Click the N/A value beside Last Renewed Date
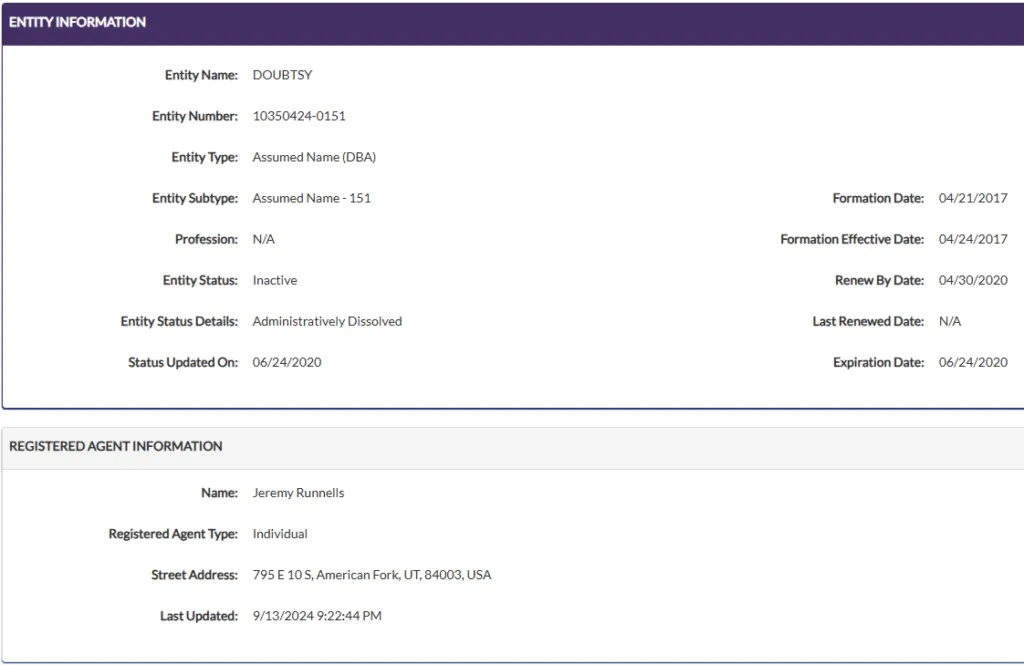This screenshot has width=1024, height=665. click(949, 321)
